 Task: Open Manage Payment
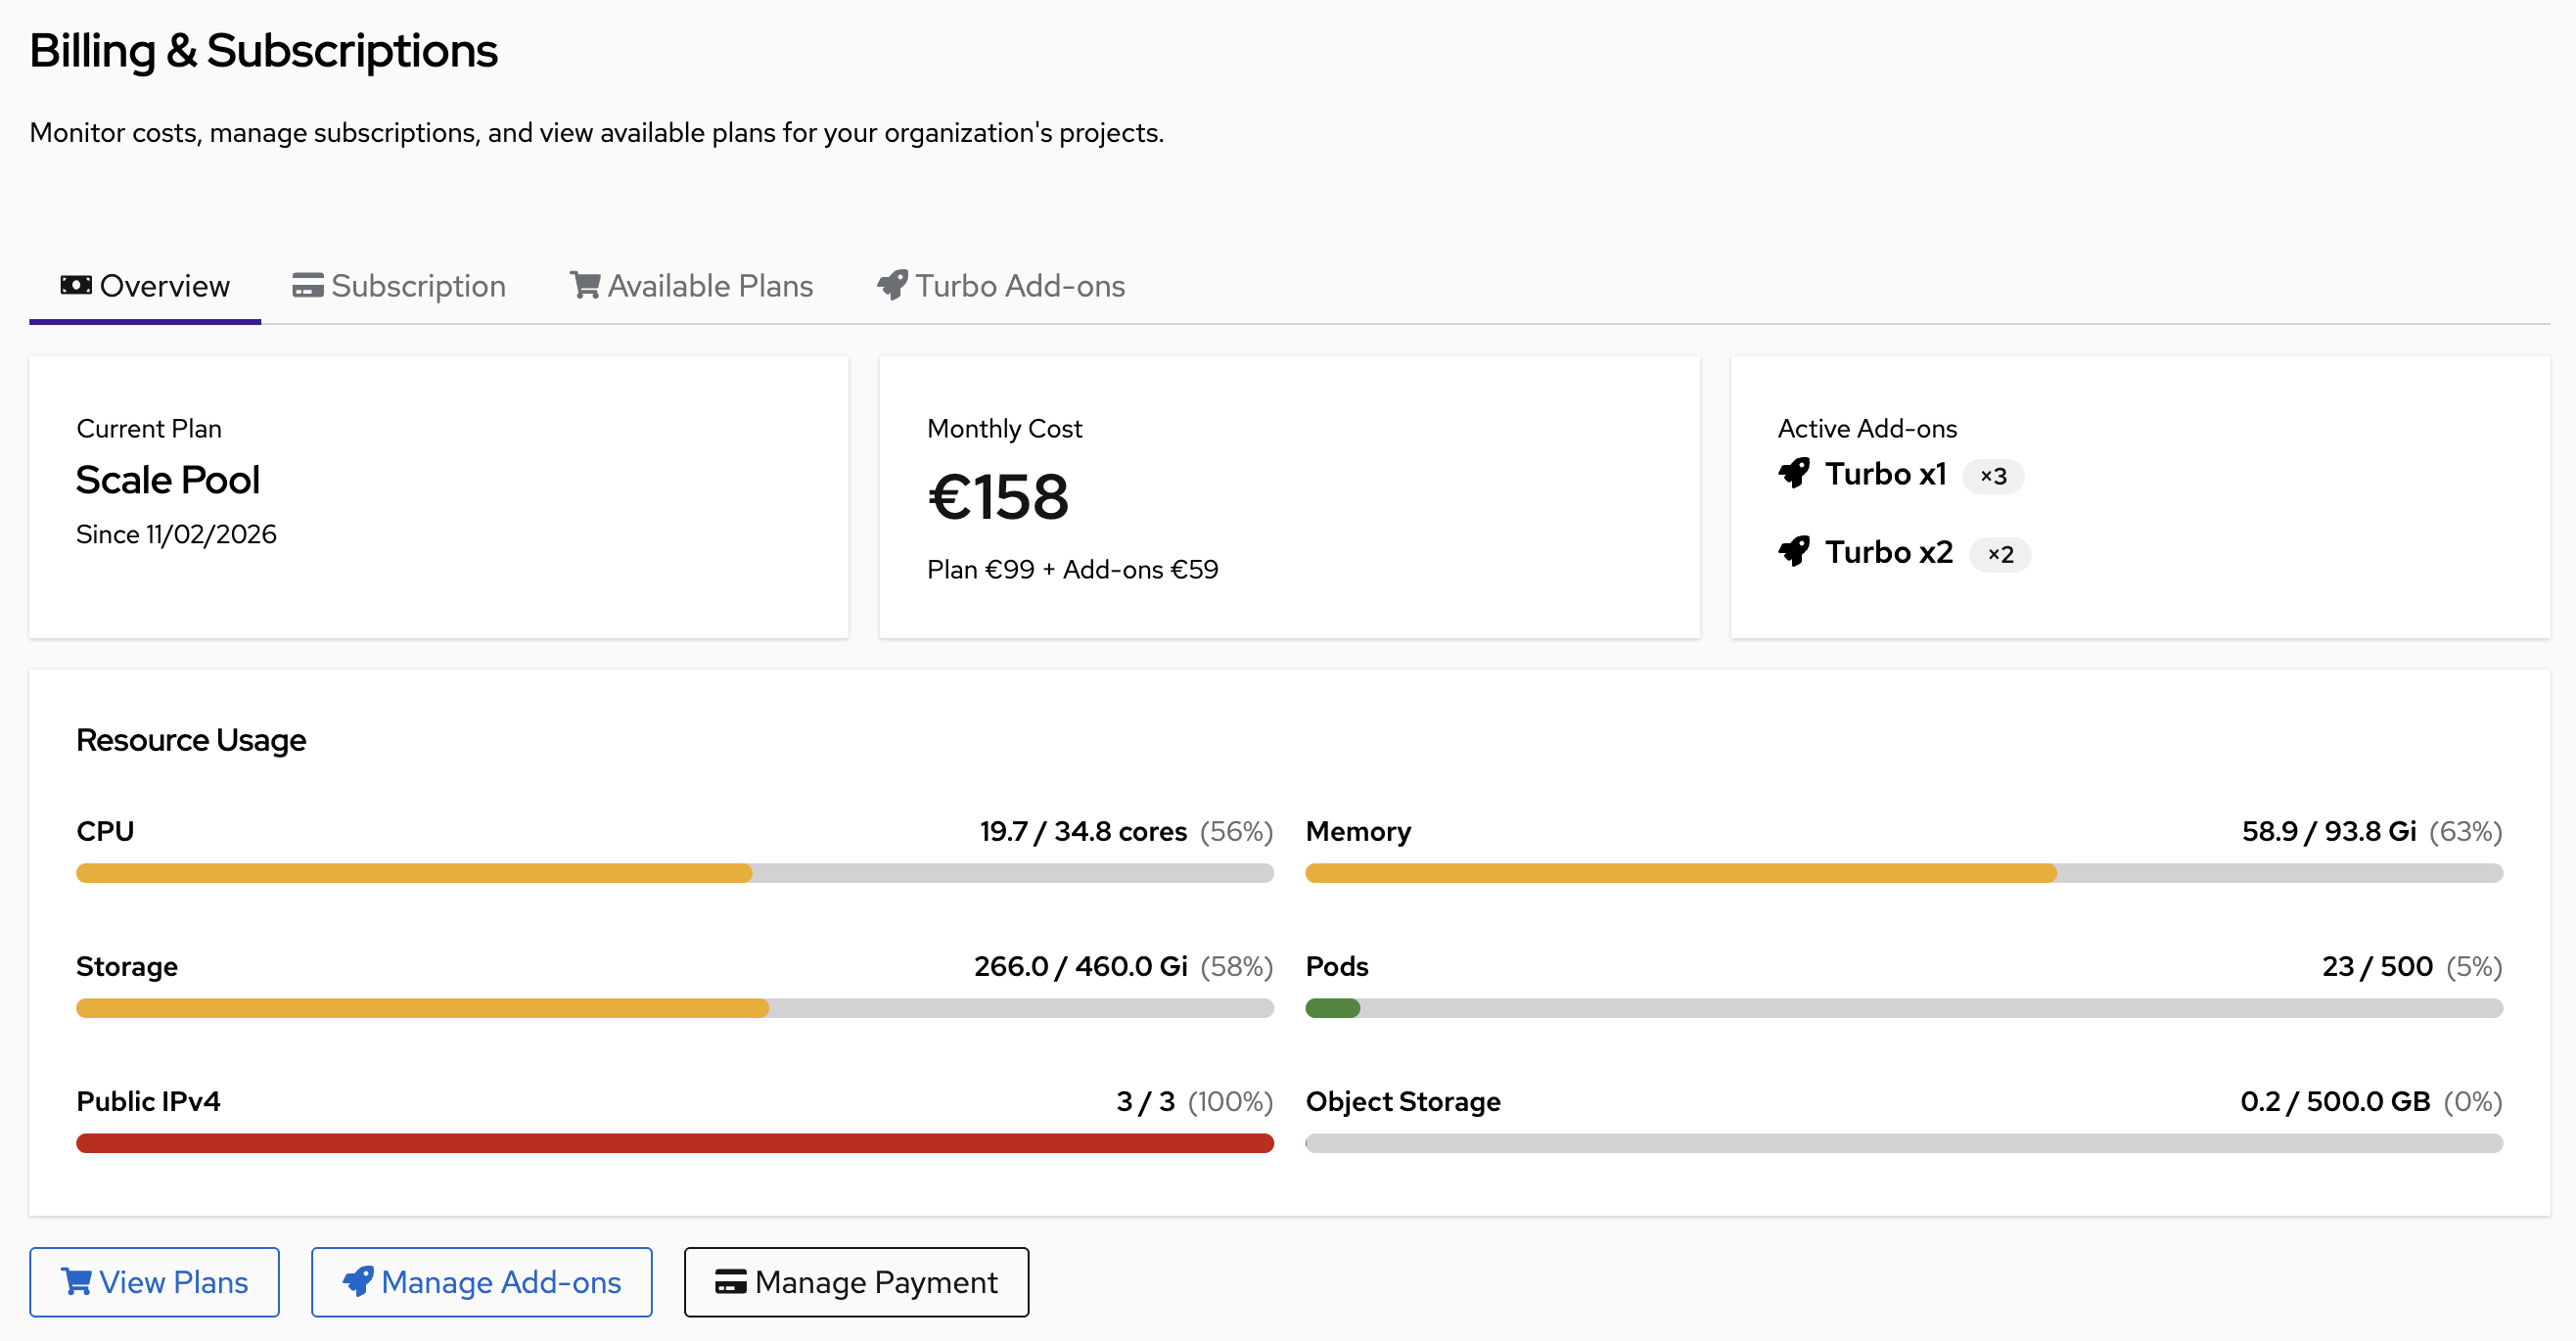click(856, 1282)
